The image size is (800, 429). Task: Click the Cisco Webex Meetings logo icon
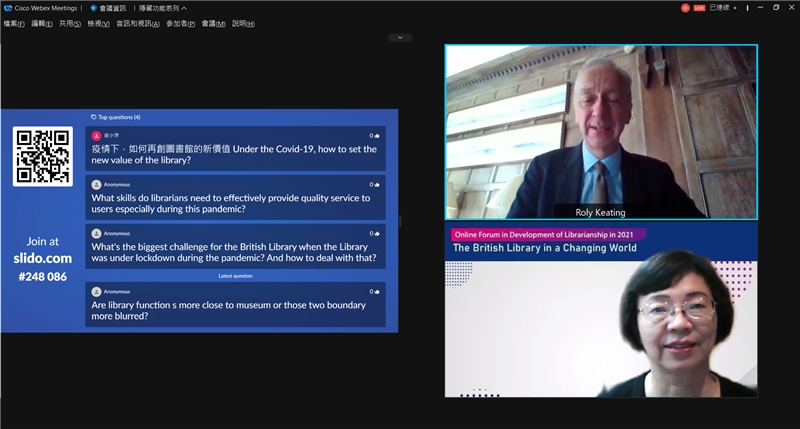[8, 8]
